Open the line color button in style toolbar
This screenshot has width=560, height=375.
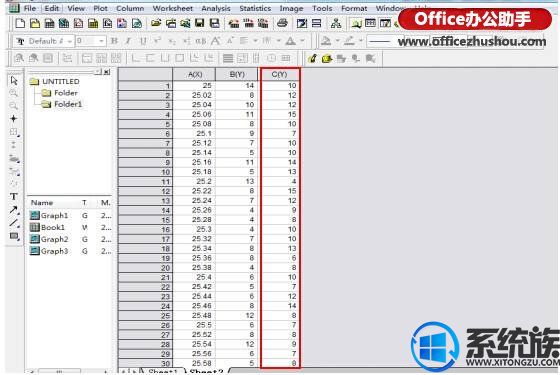[349, 41]
